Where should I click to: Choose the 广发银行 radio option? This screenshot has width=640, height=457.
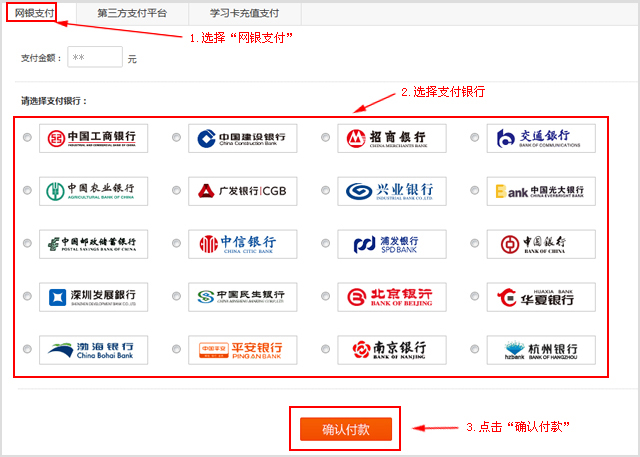(176, 190)
